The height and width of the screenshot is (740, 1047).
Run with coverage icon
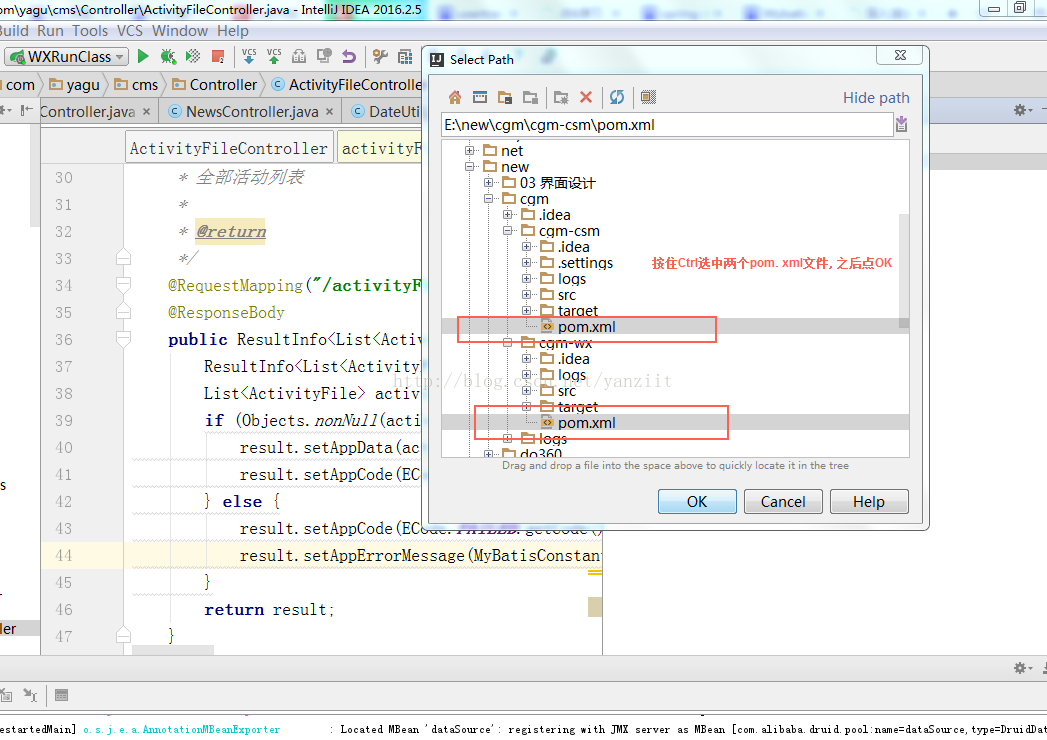[x=193, y=57]
